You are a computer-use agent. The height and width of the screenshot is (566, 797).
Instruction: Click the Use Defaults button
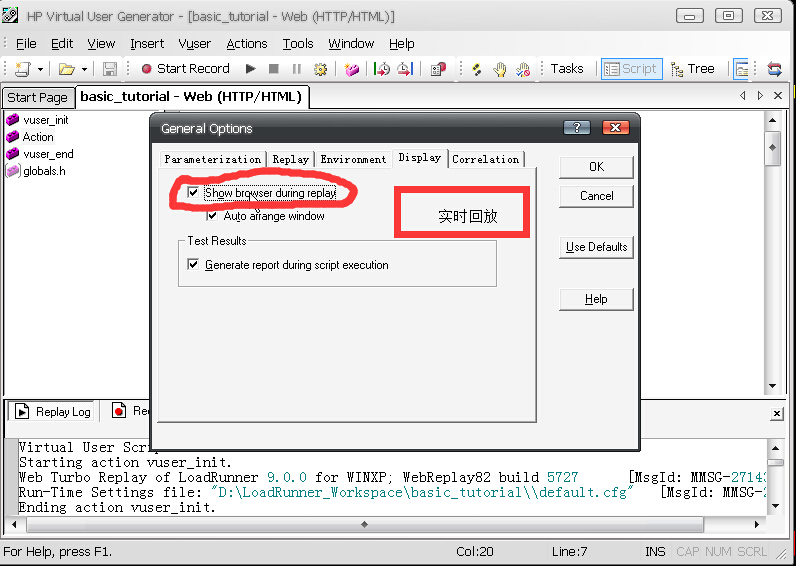coord(596,247)
